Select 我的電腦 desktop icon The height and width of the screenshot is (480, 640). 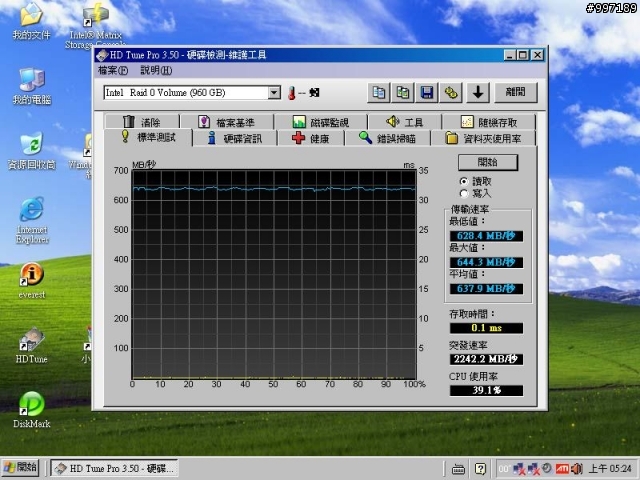(x=31, y=87)
